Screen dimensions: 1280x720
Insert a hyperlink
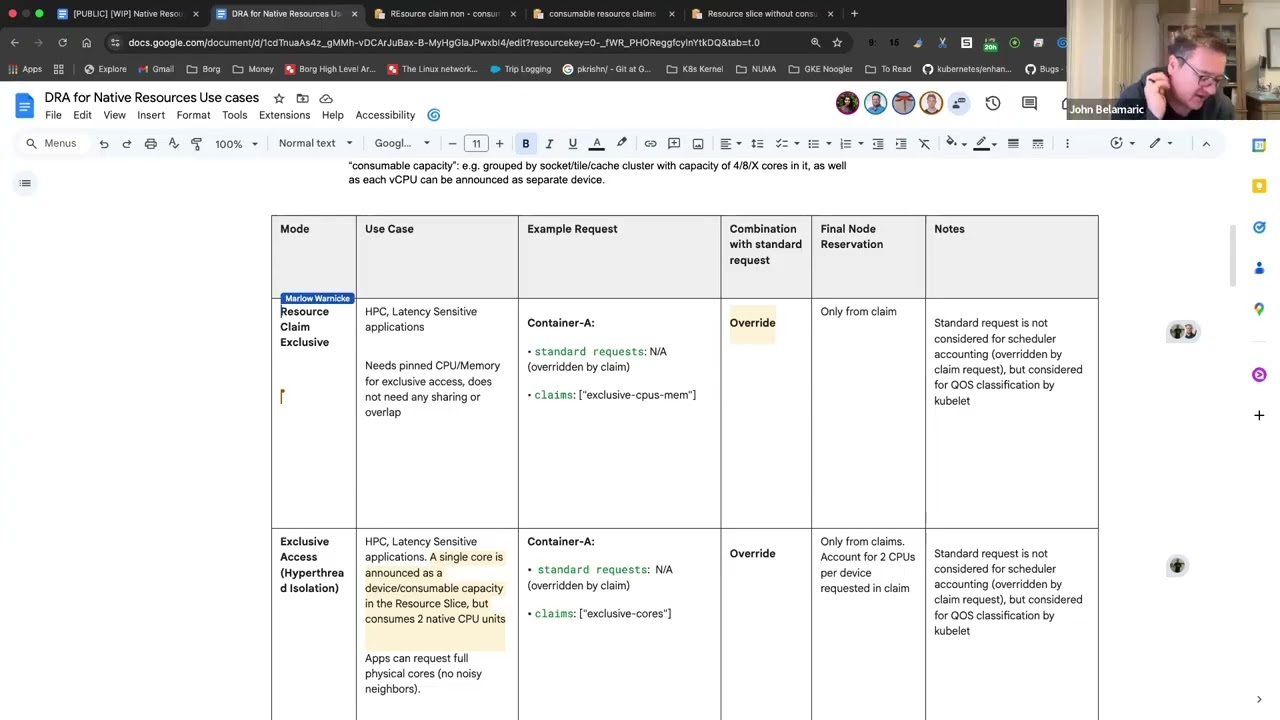click(650, 144)
